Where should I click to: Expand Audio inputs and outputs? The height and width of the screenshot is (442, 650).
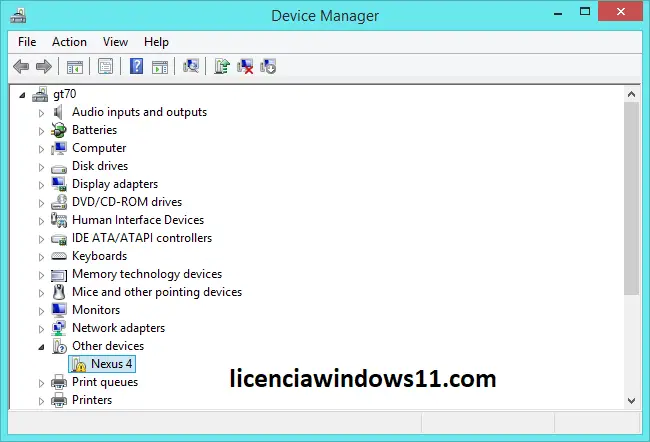click(x=41, y=113)
